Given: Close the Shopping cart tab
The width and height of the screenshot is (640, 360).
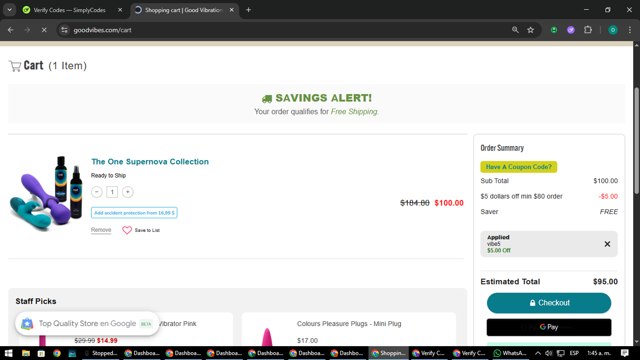Looking at the screenshot, I should tap(231, 10).
